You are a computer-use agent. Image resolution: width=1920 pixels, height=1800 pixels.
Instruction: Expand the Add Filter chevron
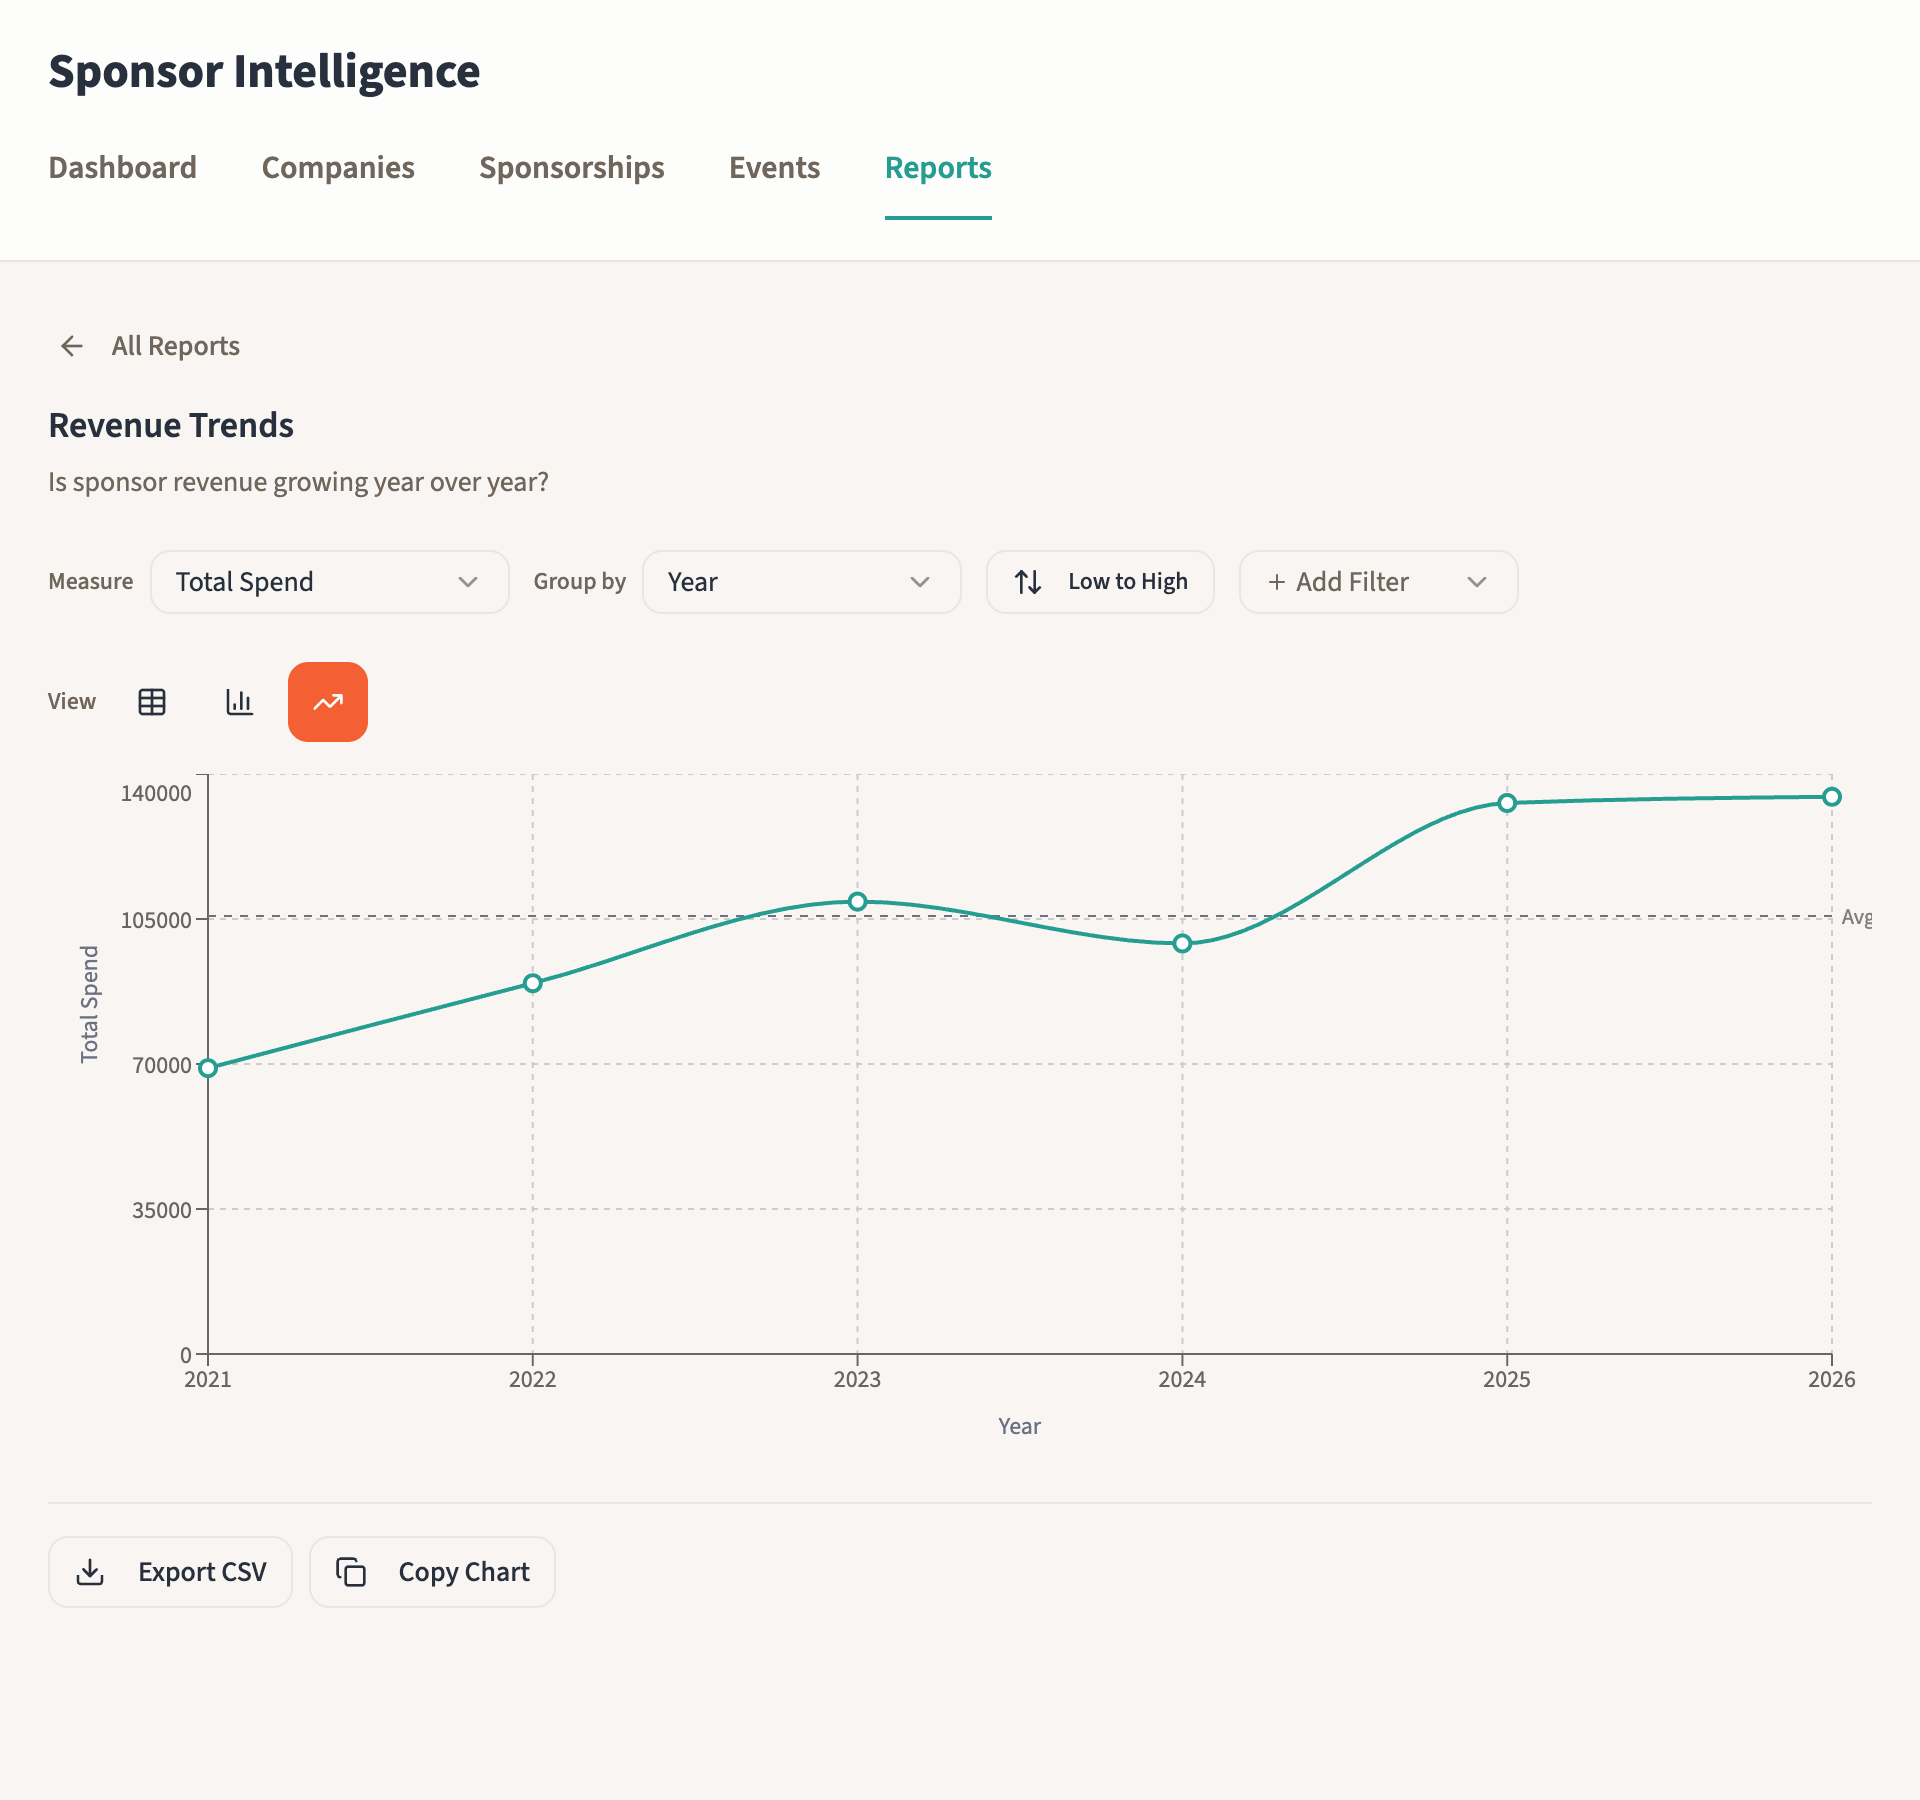tap(1477, 582)
